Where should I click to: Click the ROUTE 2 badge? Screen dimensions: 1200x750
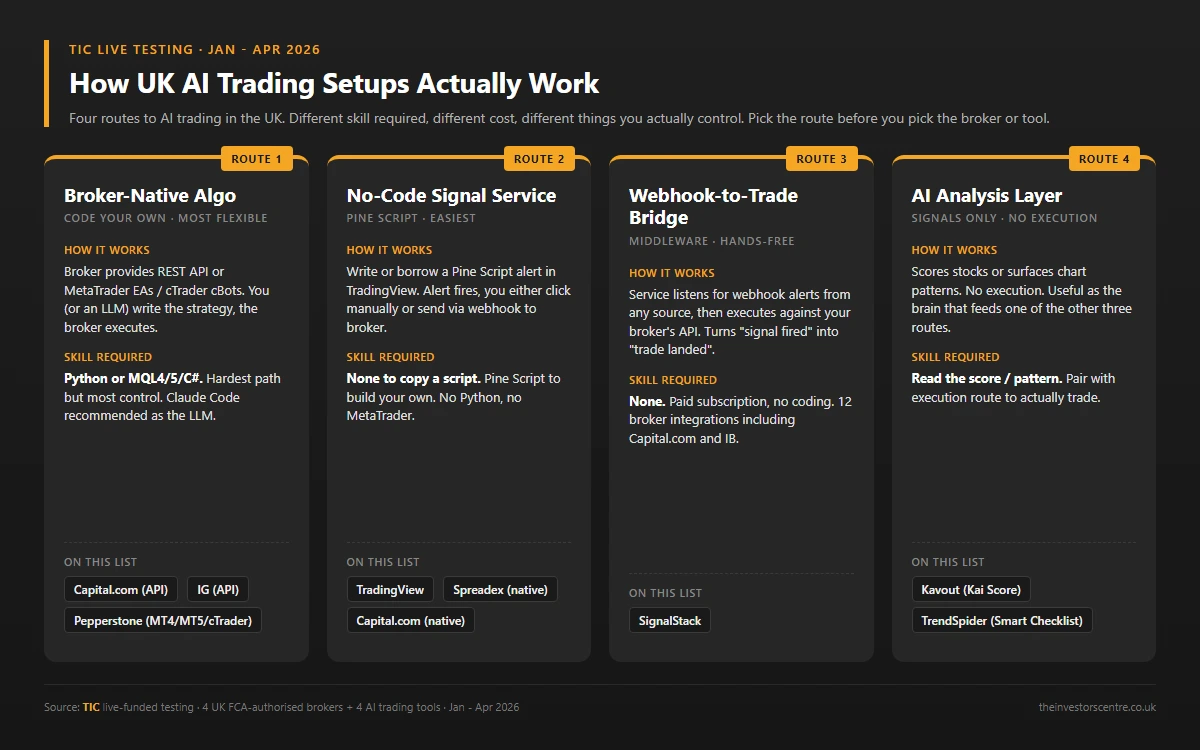539,159
